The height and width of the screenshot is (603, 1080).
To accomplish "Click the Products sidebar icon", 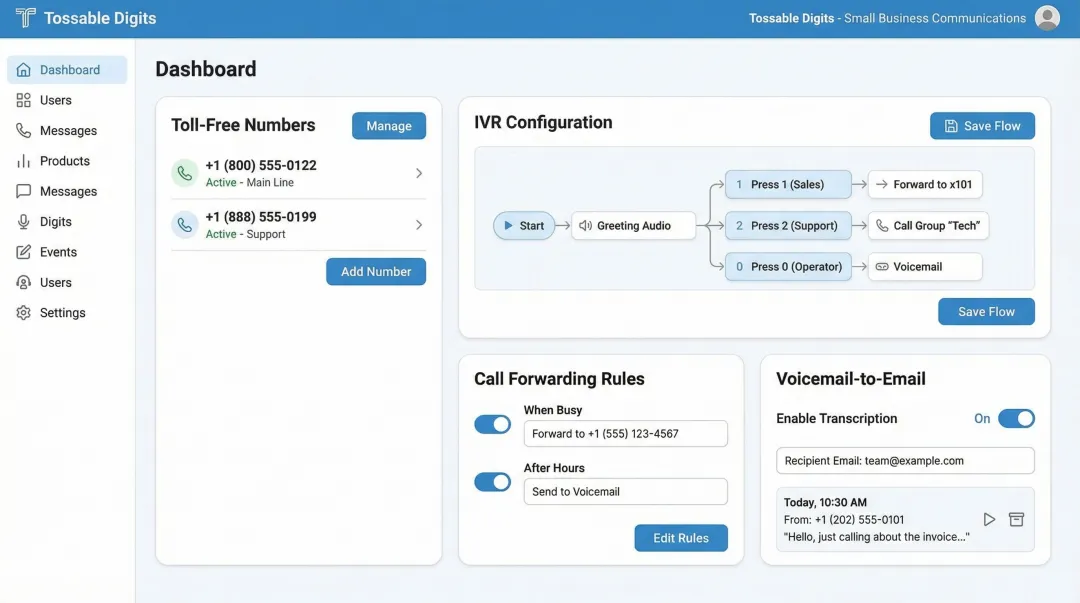I will 22,160.
